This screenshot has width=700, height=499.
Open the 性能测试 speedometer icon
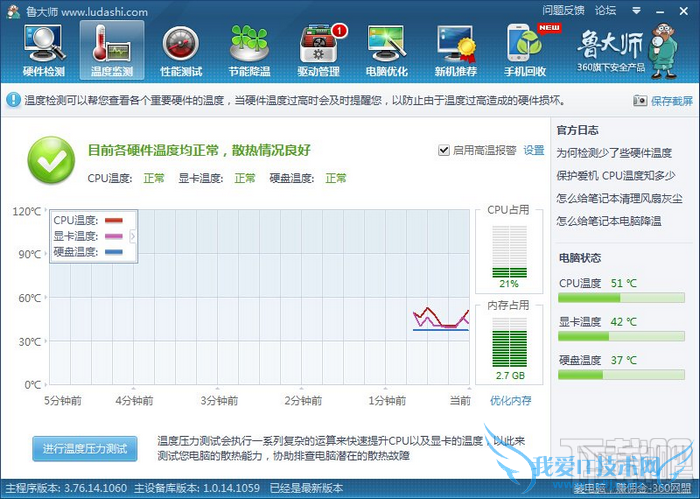181,50
